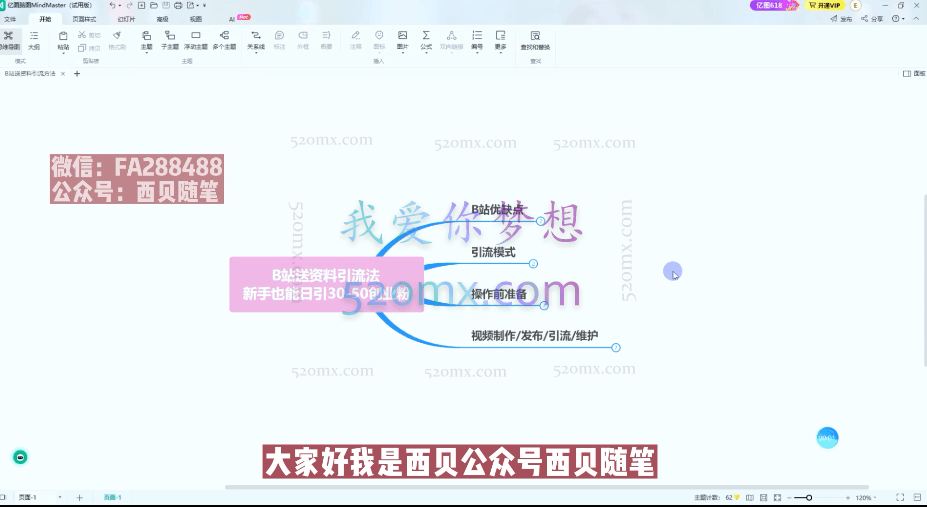Viewport: 927px width, 507px height.
Task: Click the Undo arrow in title bar
Action: point(112,5)
